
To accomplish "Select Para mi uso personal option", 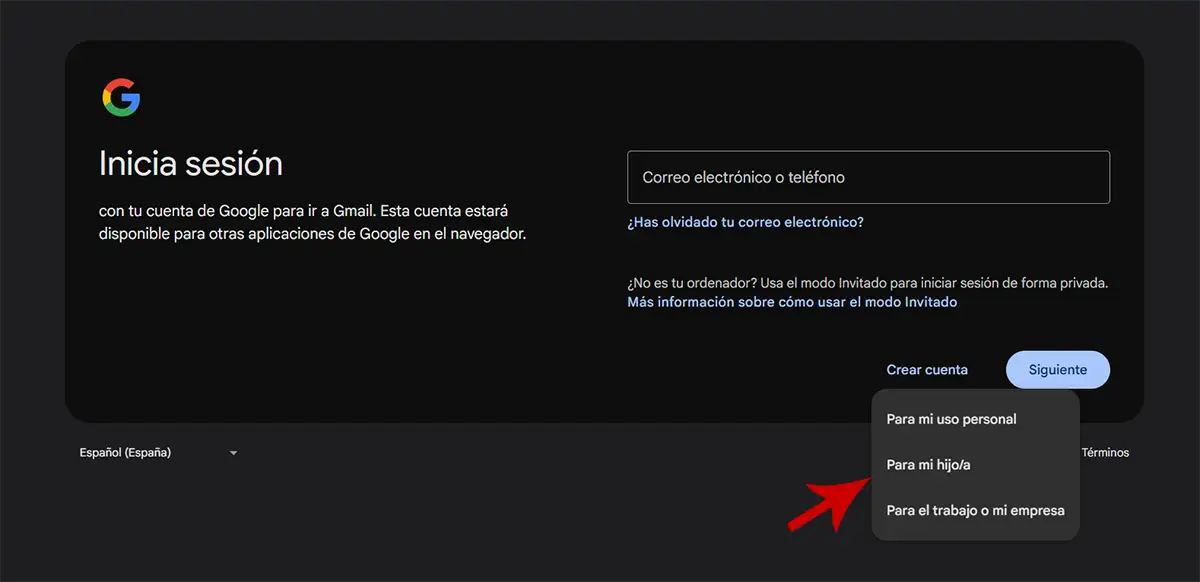I will (x=951, y=419).
